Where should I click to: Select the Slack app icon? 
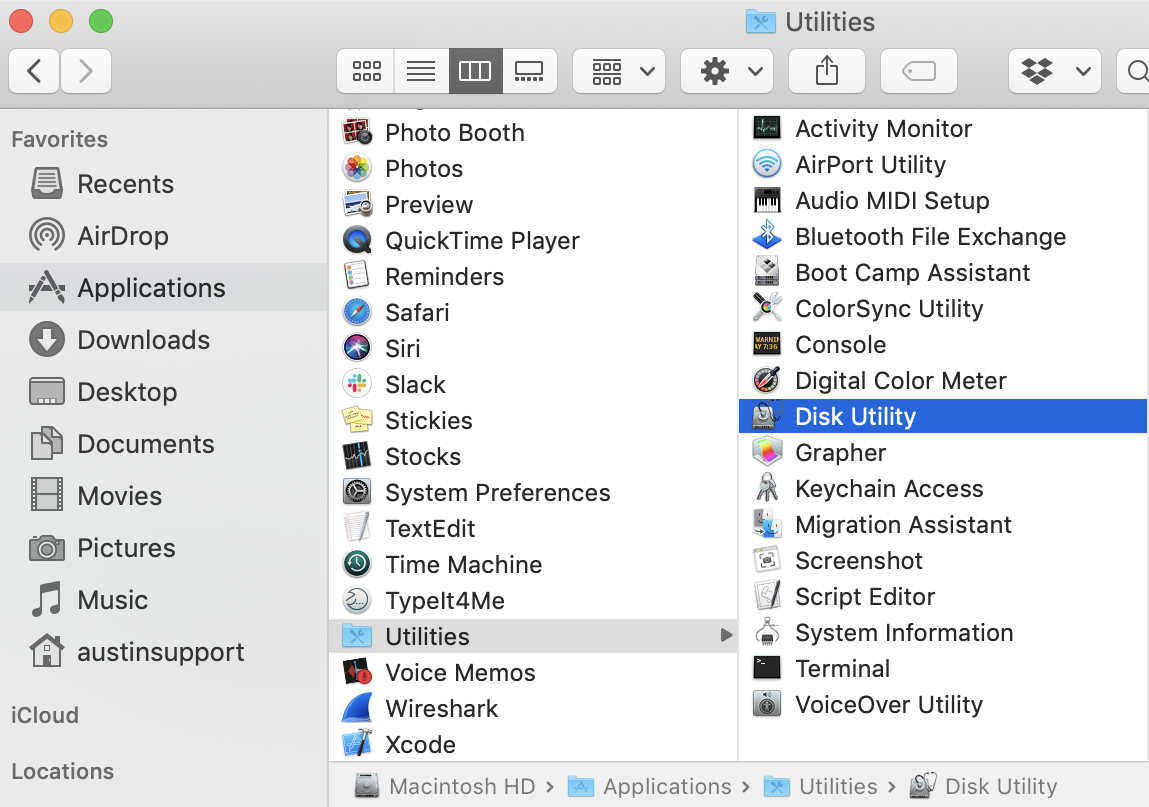[x=357, y=384]
